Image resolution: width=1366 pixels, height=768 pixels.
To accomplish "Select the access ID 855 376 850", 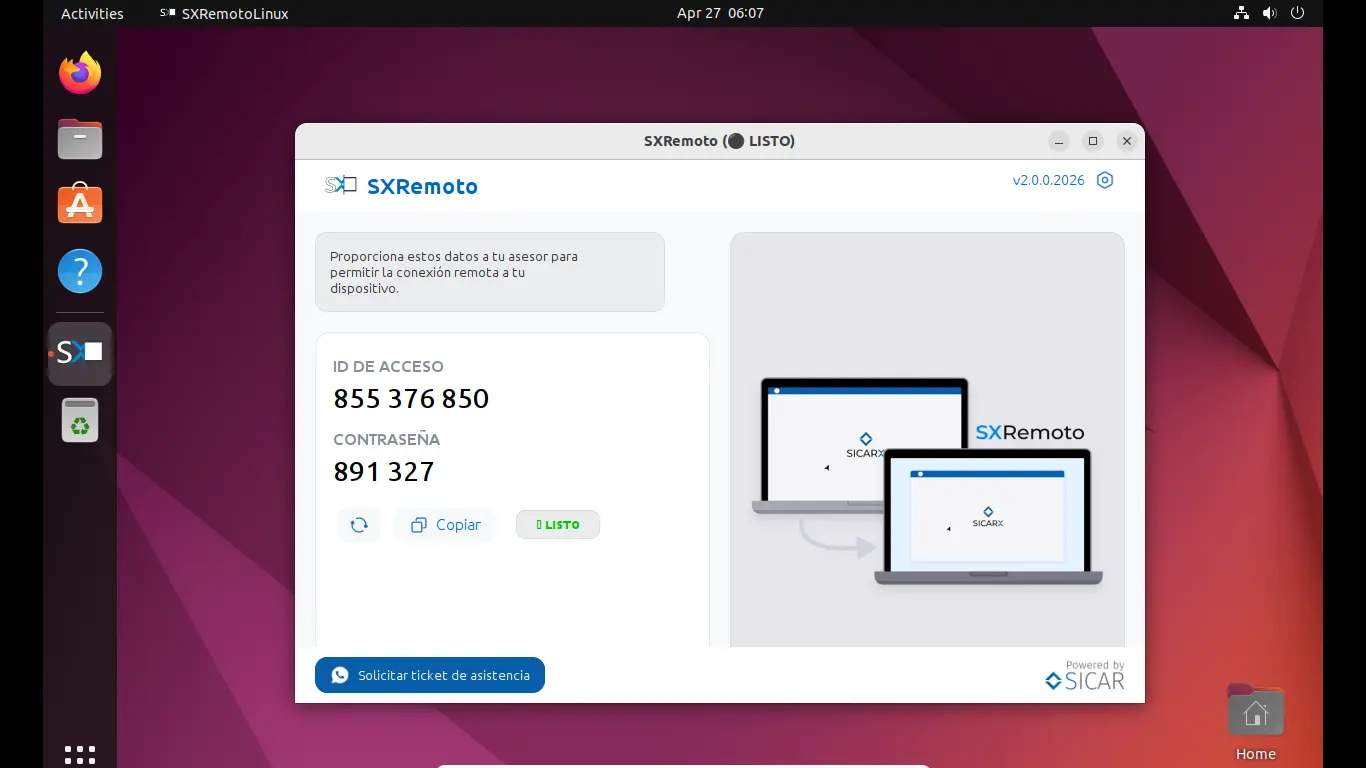I will pyautogui.click(x=411, y=399).
